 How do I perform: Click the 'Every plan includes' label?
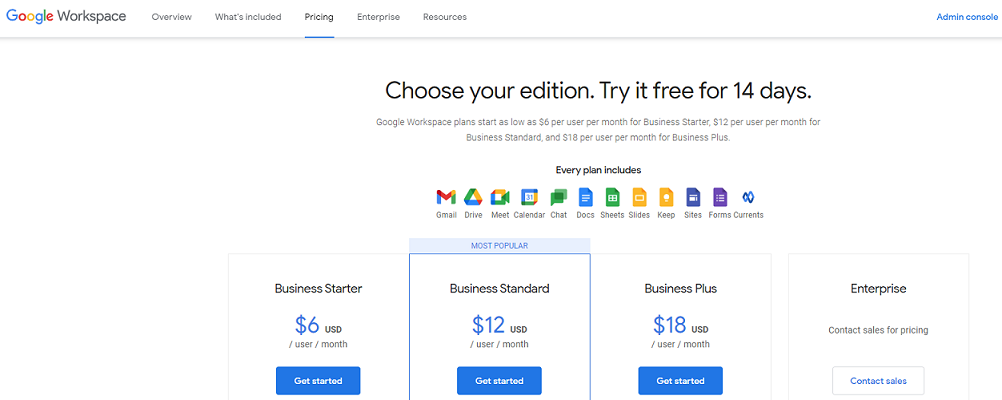(598, 170)
